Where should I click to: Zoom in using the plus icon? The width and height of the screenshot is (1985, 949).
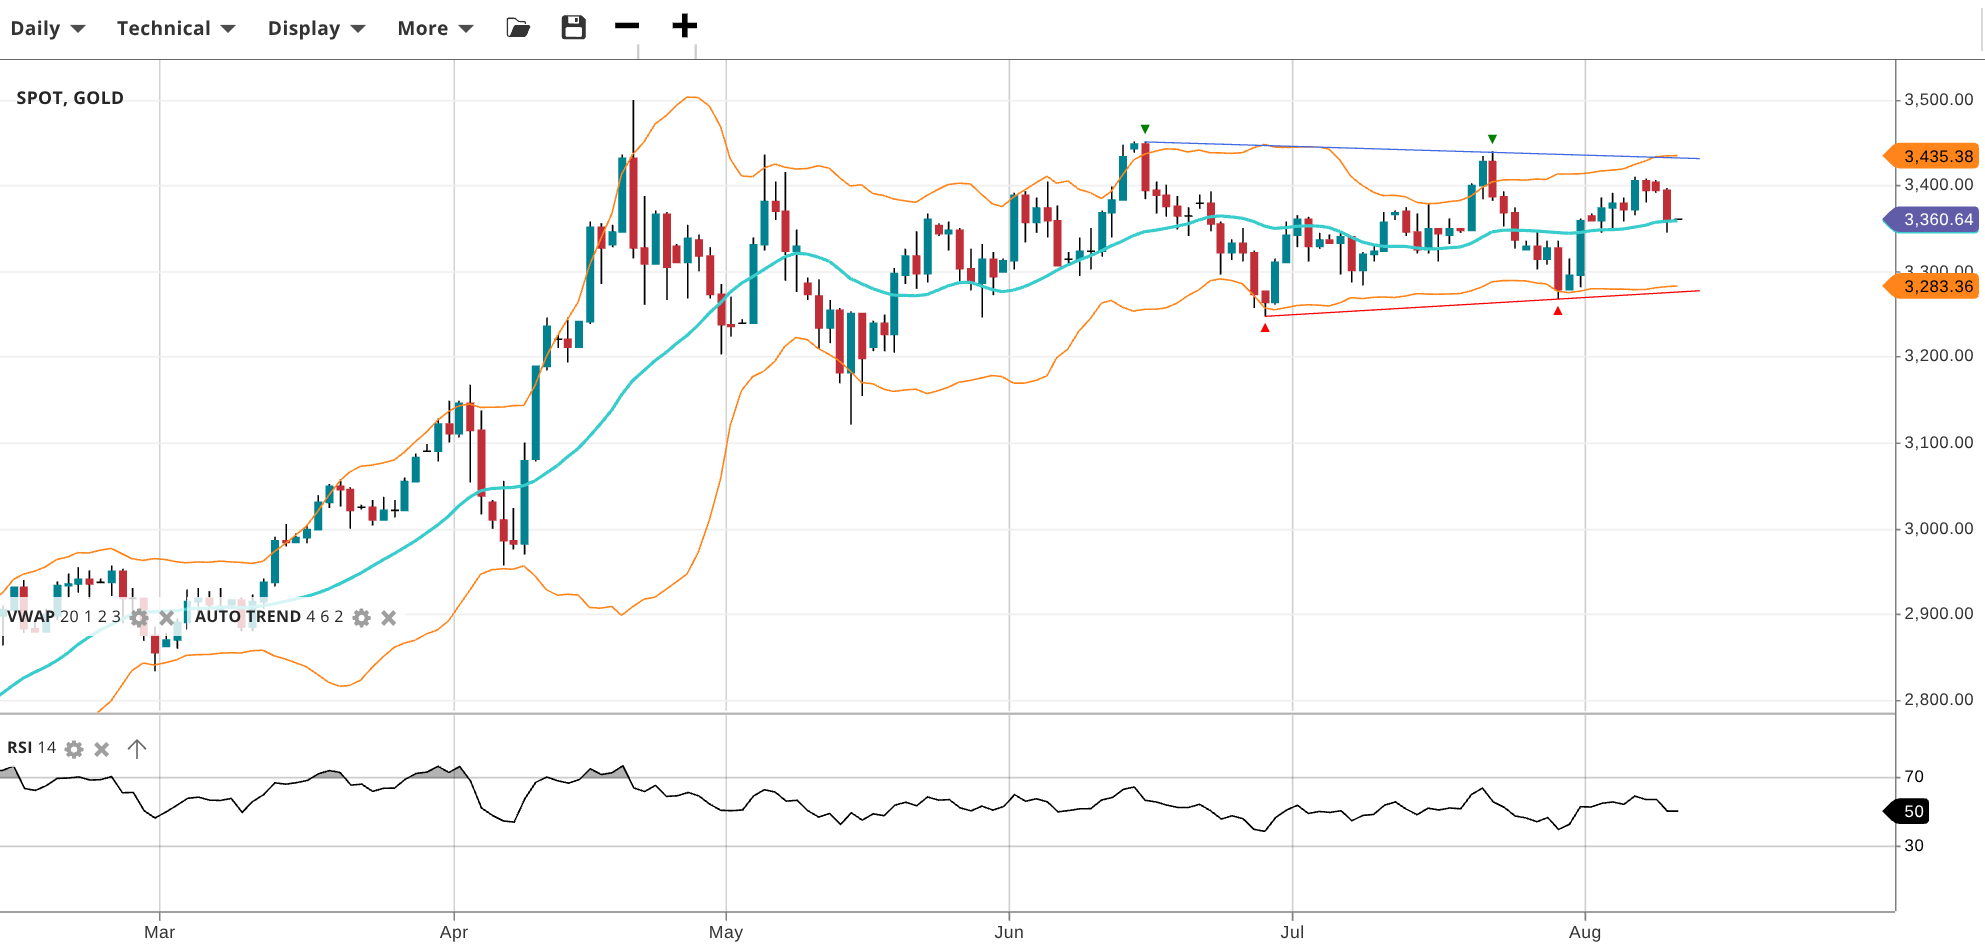tap(684, 26)
